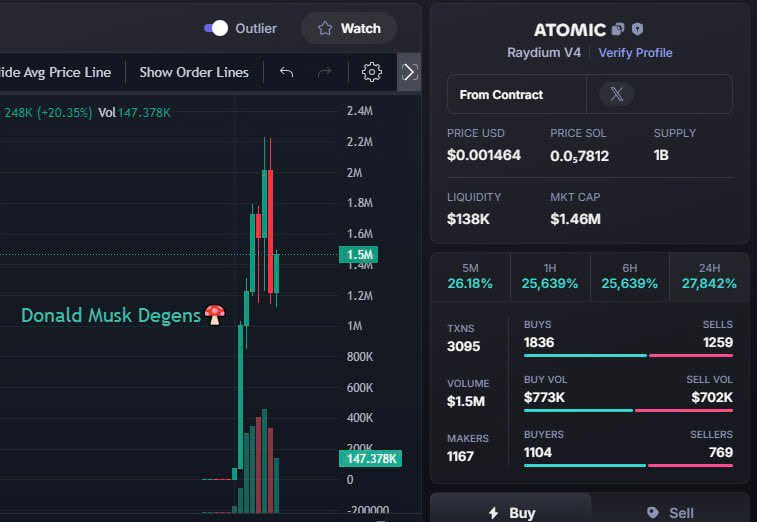This screenshot has width=757, height=522.
Task: Click the MAKERS count 1167
Action: click(460, 456)
